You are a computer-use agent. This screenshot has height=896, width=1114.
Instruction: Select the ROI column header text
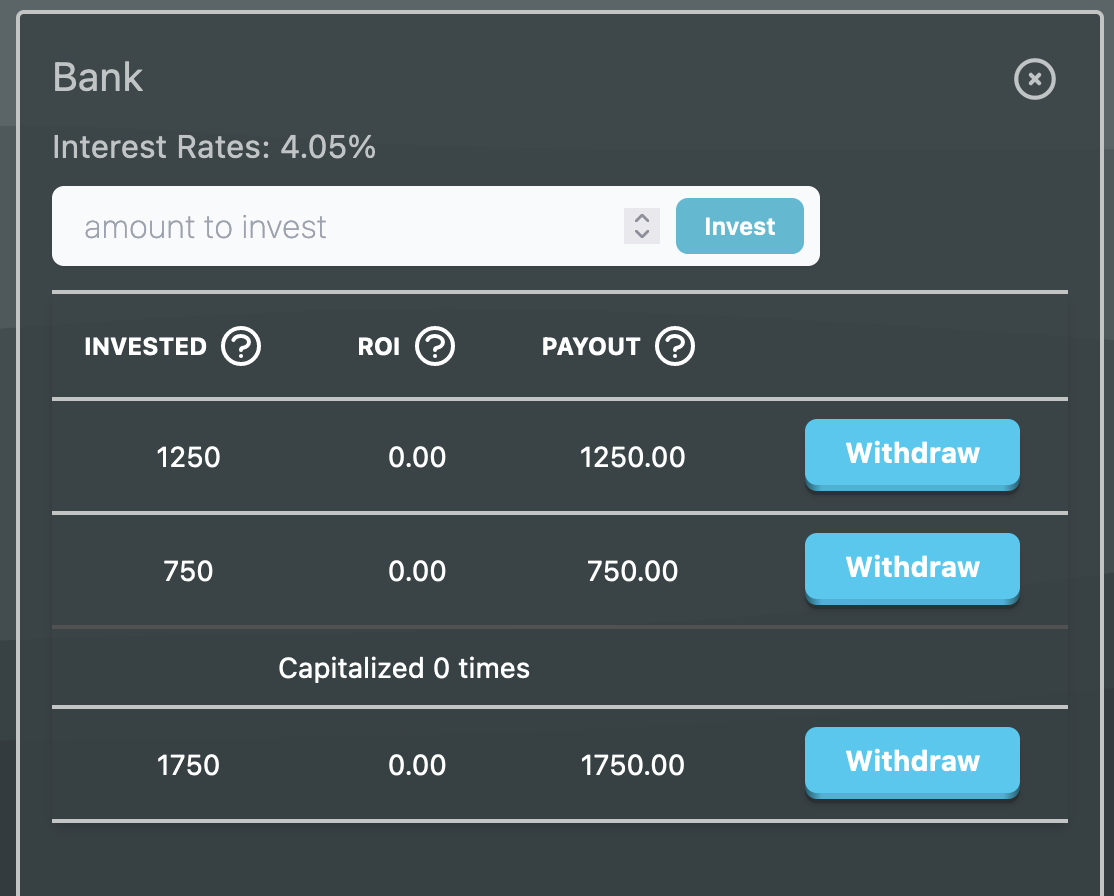point(379,347)
